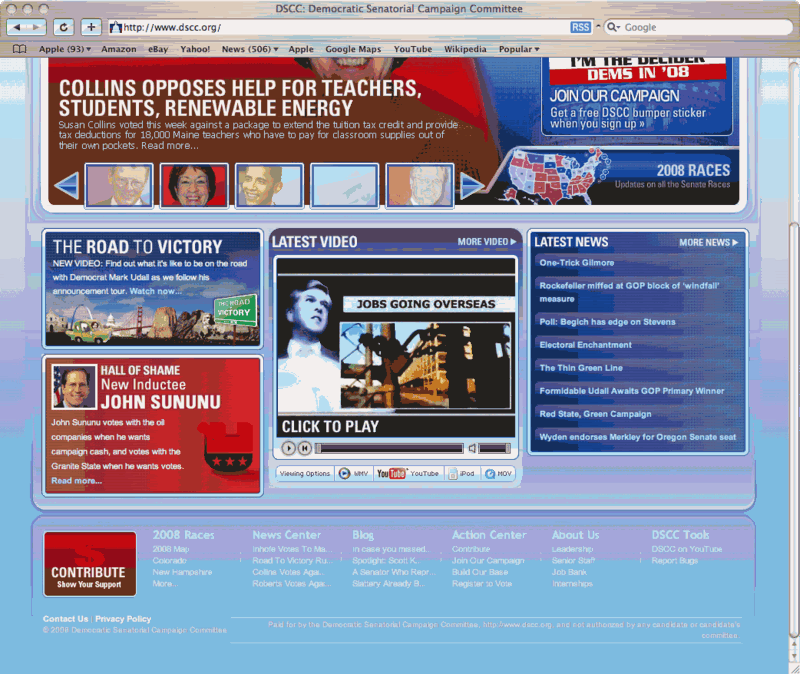Click the Google search magnifier icon
The image size is (800, 674).
(612, 27)
